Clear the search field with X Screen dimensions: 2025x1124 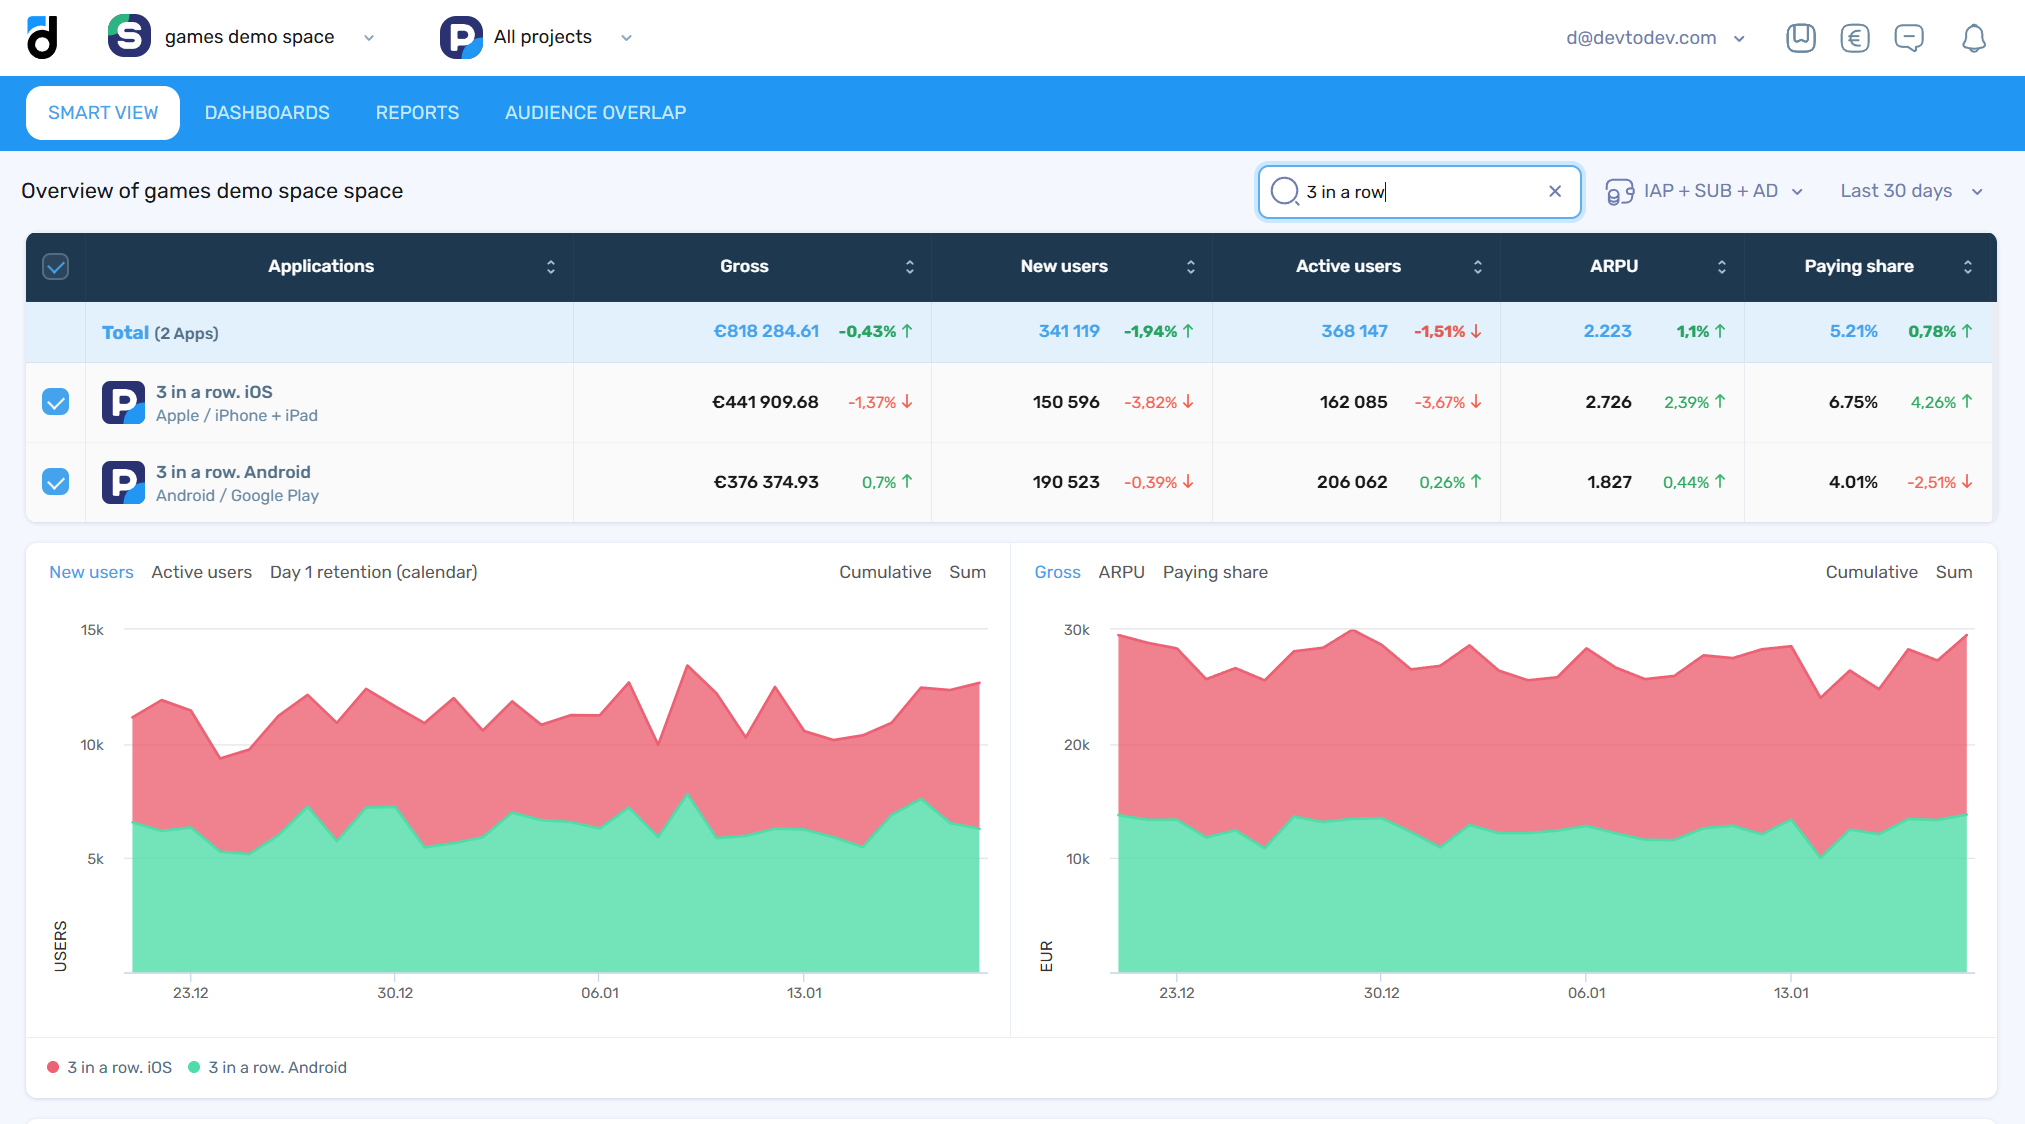(x=1554, y=191)
